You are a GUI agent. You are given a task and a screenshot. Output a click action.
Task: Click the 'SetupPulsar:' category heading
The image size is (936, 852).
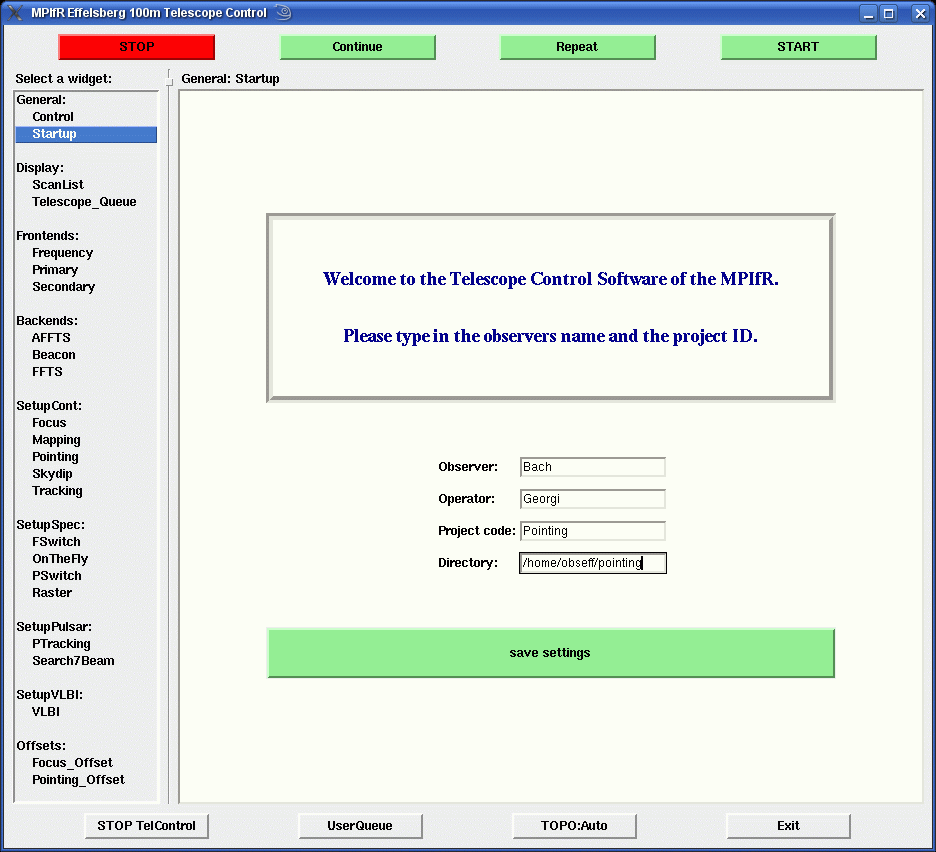click(x=54, y=627)
